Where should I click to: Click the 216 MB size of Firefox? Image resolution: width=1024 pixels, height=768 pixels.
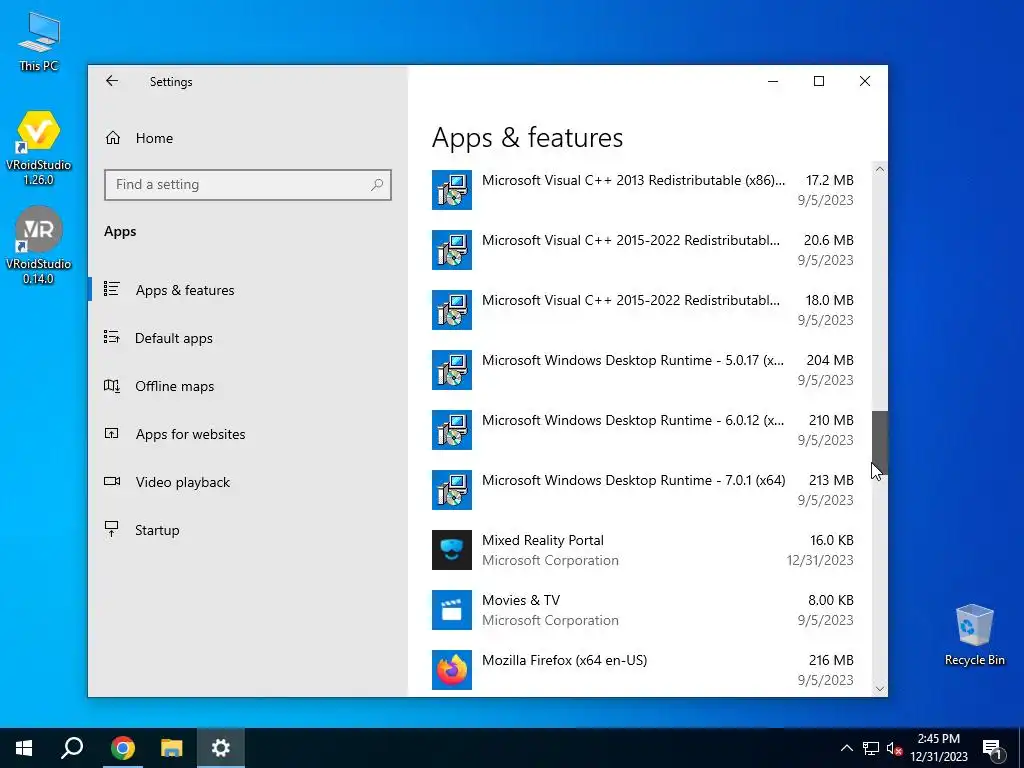click(x=831, y=660)
